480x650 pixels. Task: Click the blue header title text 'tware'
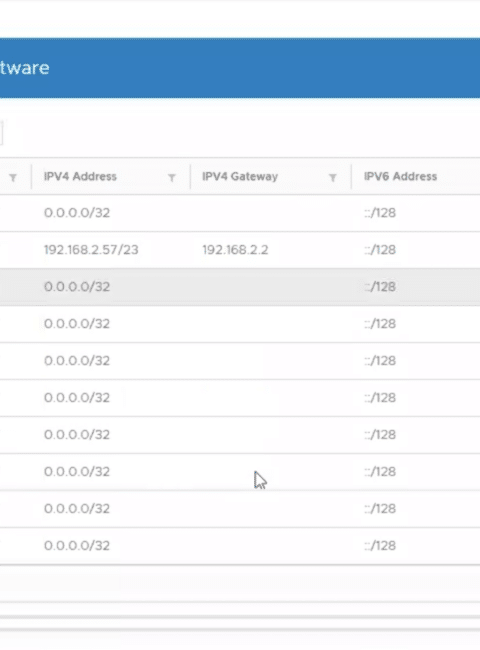(x=24, y=68)
